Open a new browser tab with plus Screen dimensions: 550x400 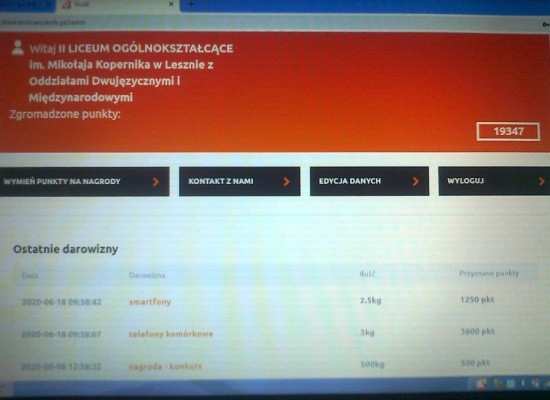(x=192, y=4)
